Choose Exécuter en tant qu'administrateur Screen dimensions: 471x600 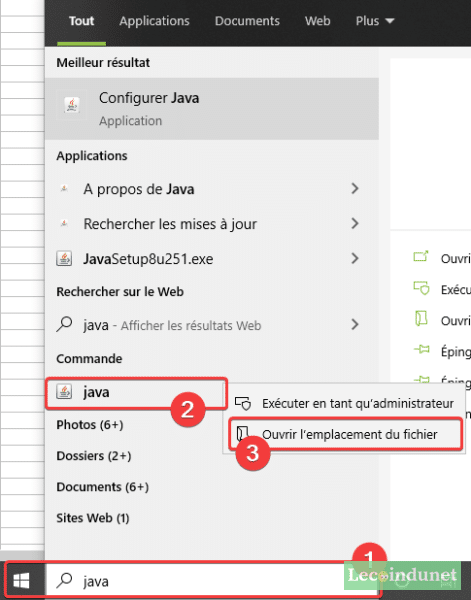[344, 403]
